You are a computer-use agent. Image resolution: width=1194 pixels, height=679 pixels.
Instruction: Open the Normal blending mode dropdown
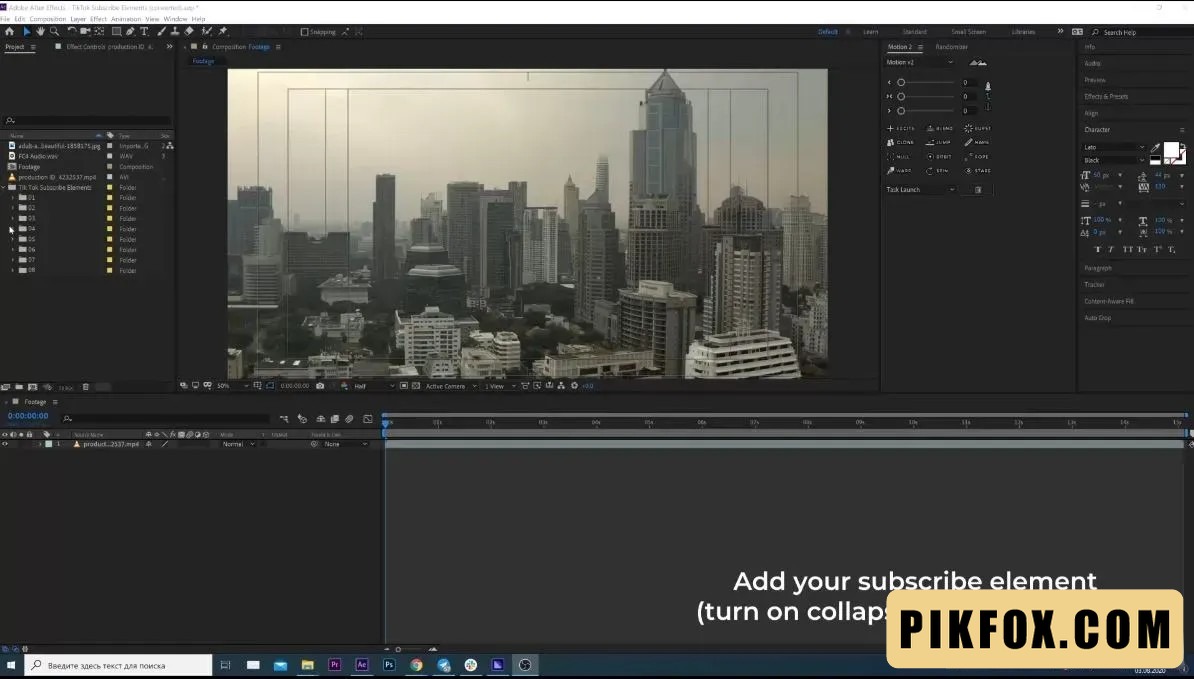(238, 444)
